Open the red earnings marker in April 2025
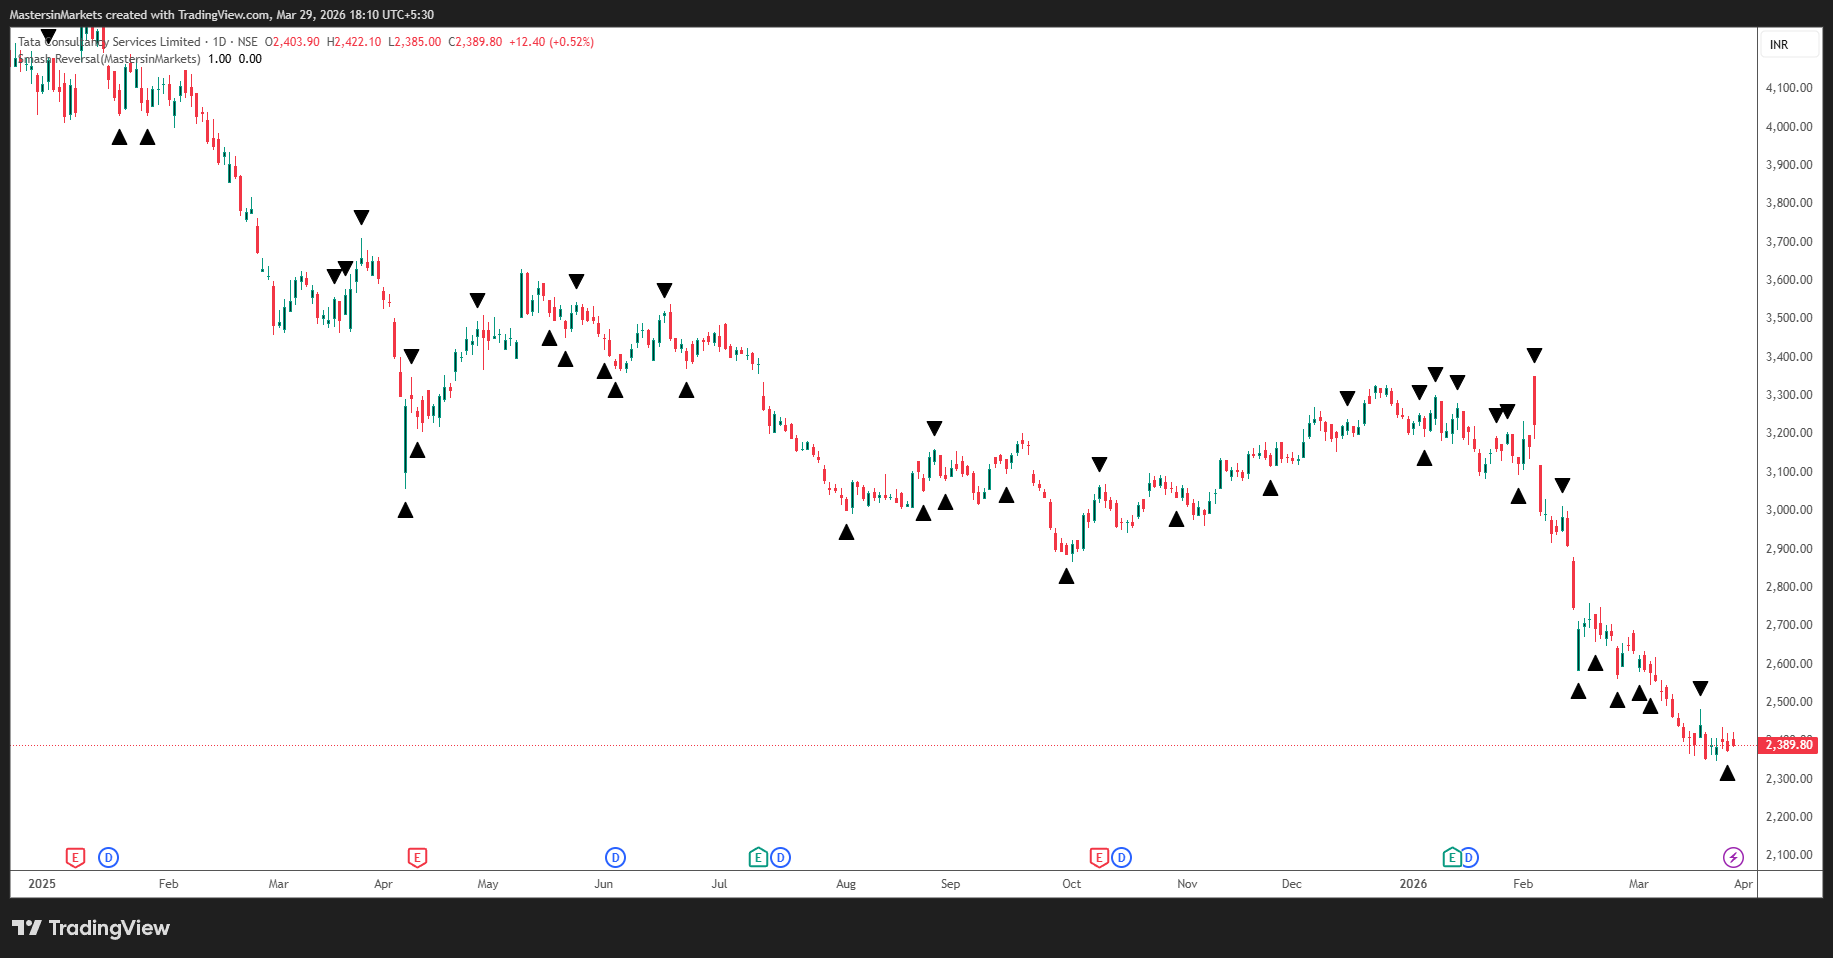 pos(417,857)
